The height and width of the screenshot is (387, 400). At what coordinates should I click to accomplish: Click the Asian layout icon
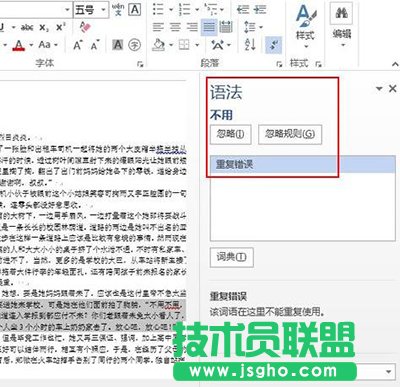pos(218,45)
